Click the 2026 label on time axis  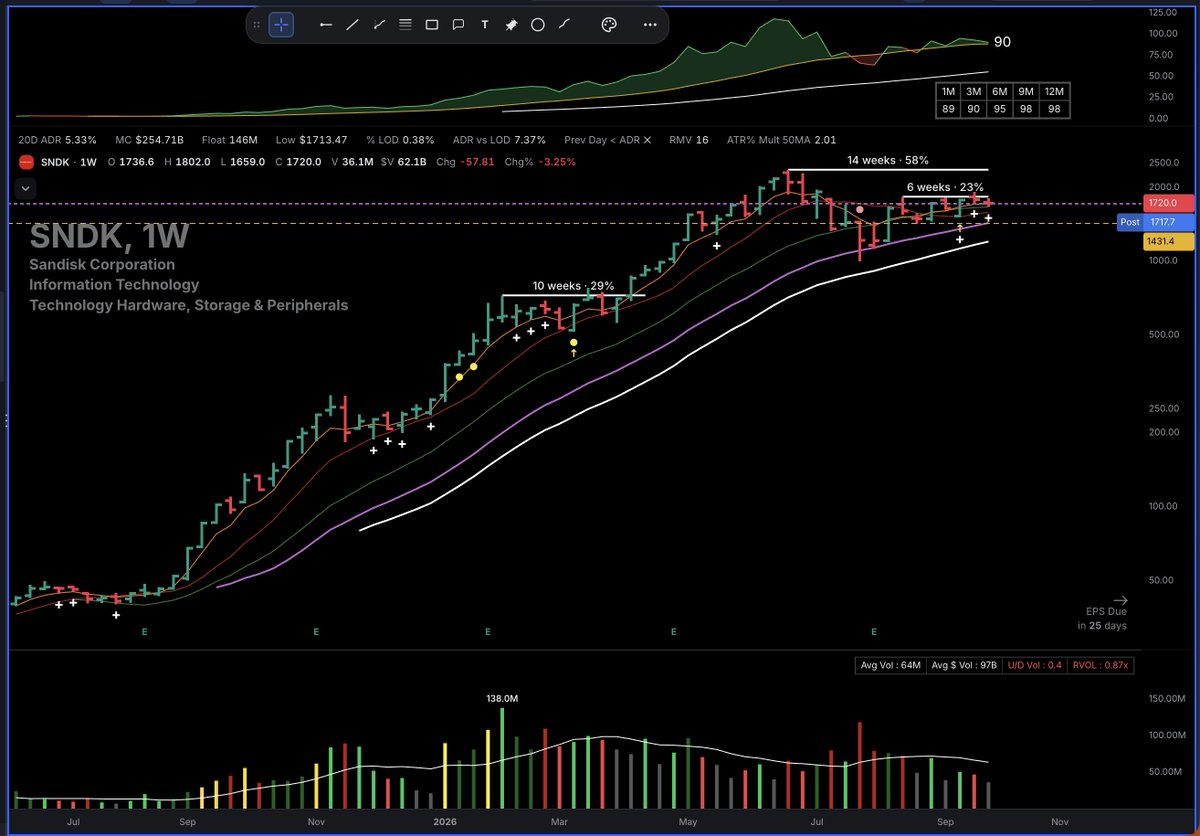click(x=445, y=820)
